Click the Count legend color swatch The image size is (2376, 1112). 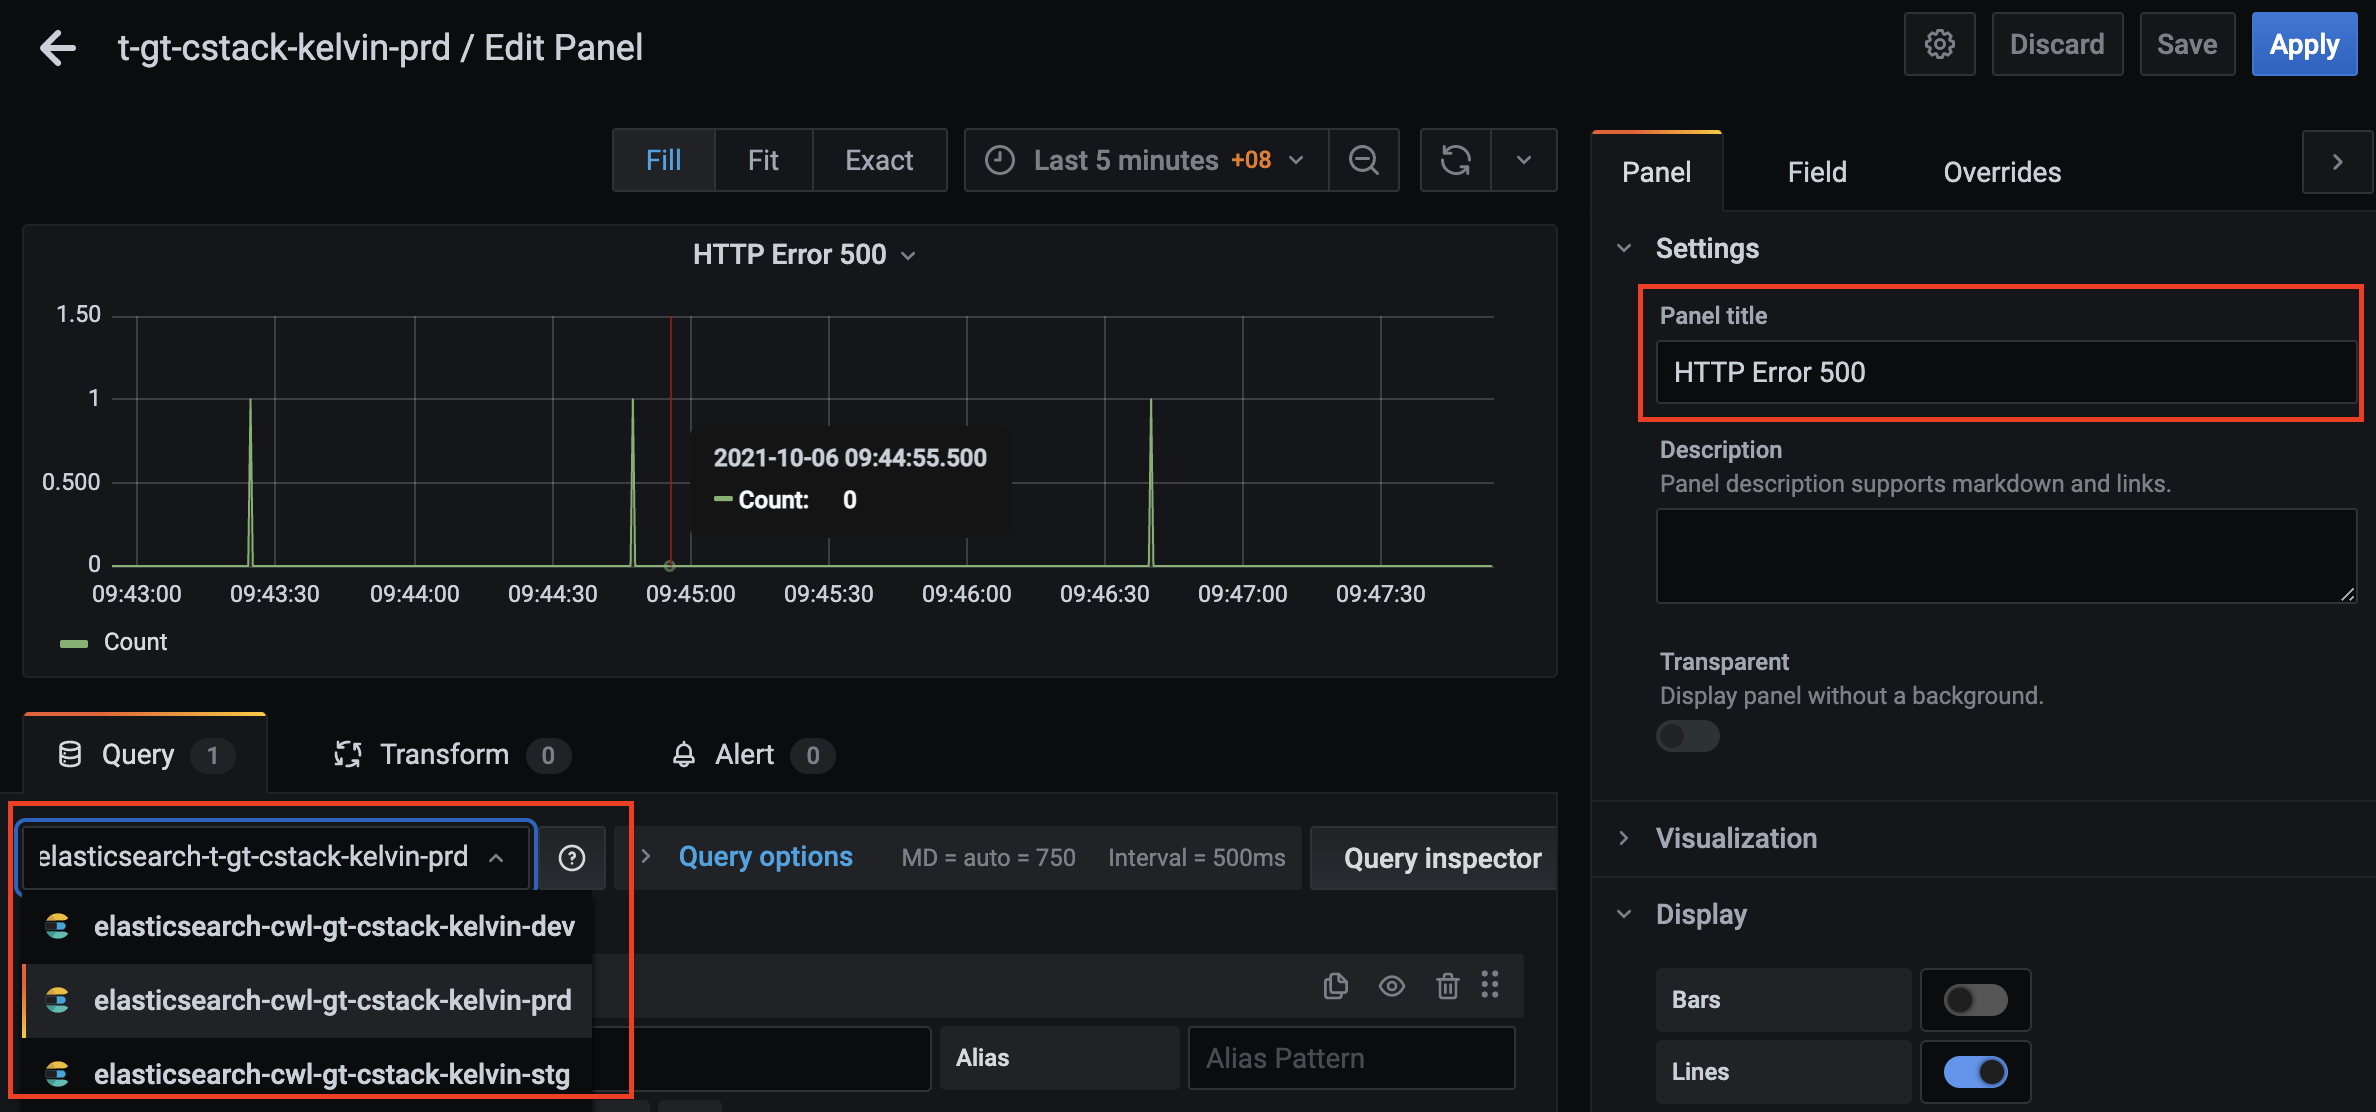[x=74, y=643]
